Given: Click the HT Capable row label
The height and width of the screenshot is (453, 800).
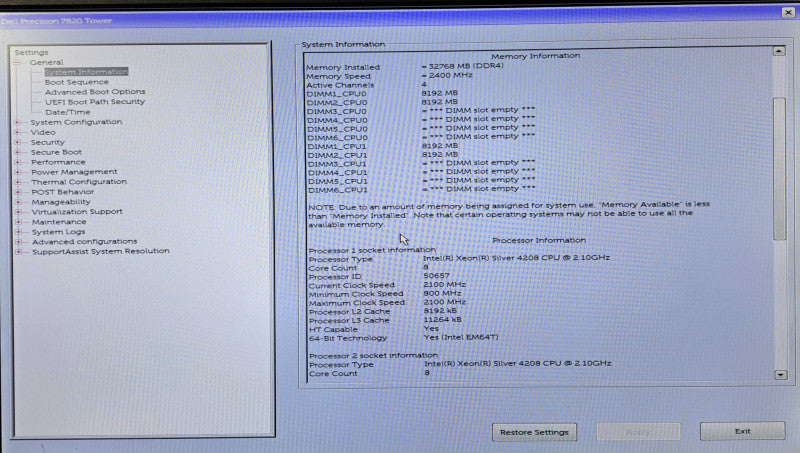Looking at the screenshot, I should pyautogui.click(x=333, y=330).
